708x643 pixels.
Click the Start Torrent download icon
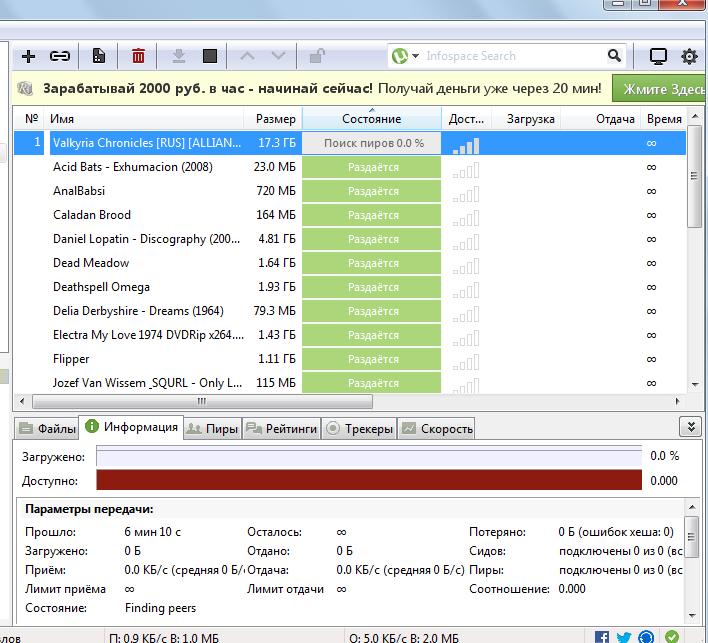(179, 56)
